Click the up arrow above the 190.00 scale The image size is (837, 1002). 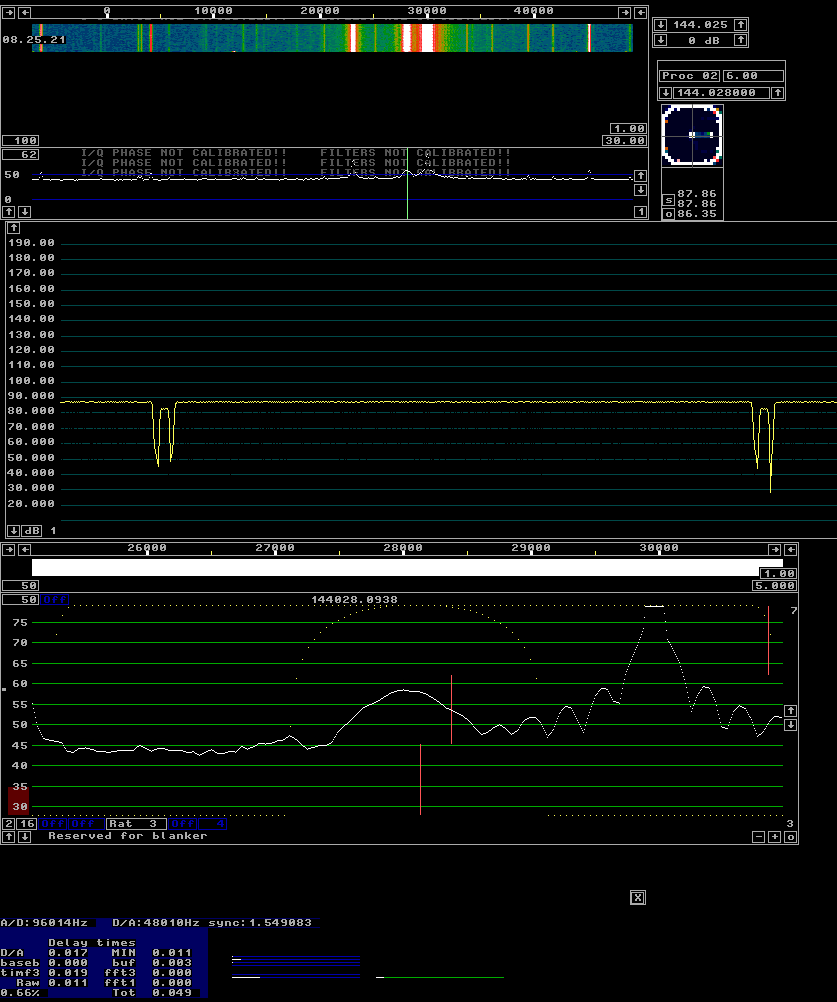tap(14, 228)
